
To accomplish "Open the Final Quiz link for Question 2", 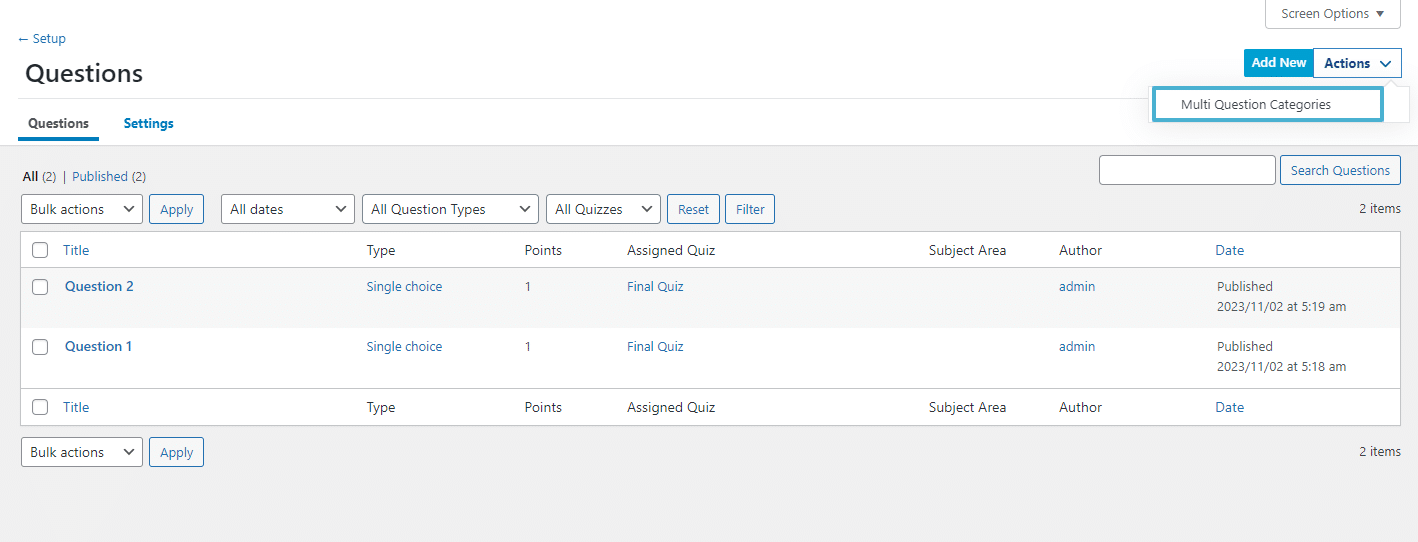I will (655, 287).
